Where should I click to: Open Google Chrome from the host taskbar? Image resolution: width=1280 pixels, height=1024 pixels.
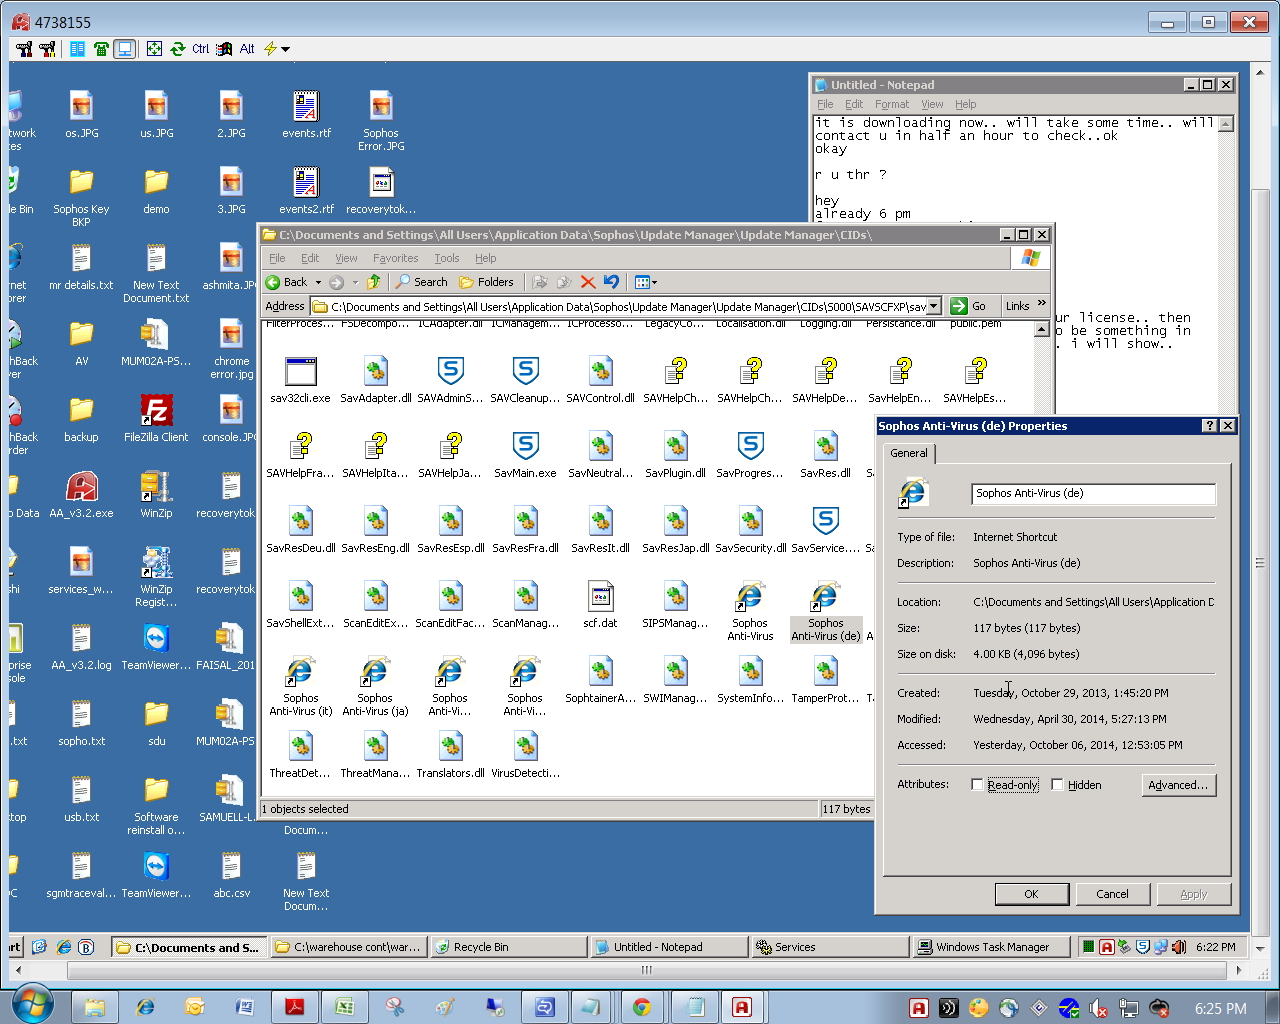pos(642,1007)
